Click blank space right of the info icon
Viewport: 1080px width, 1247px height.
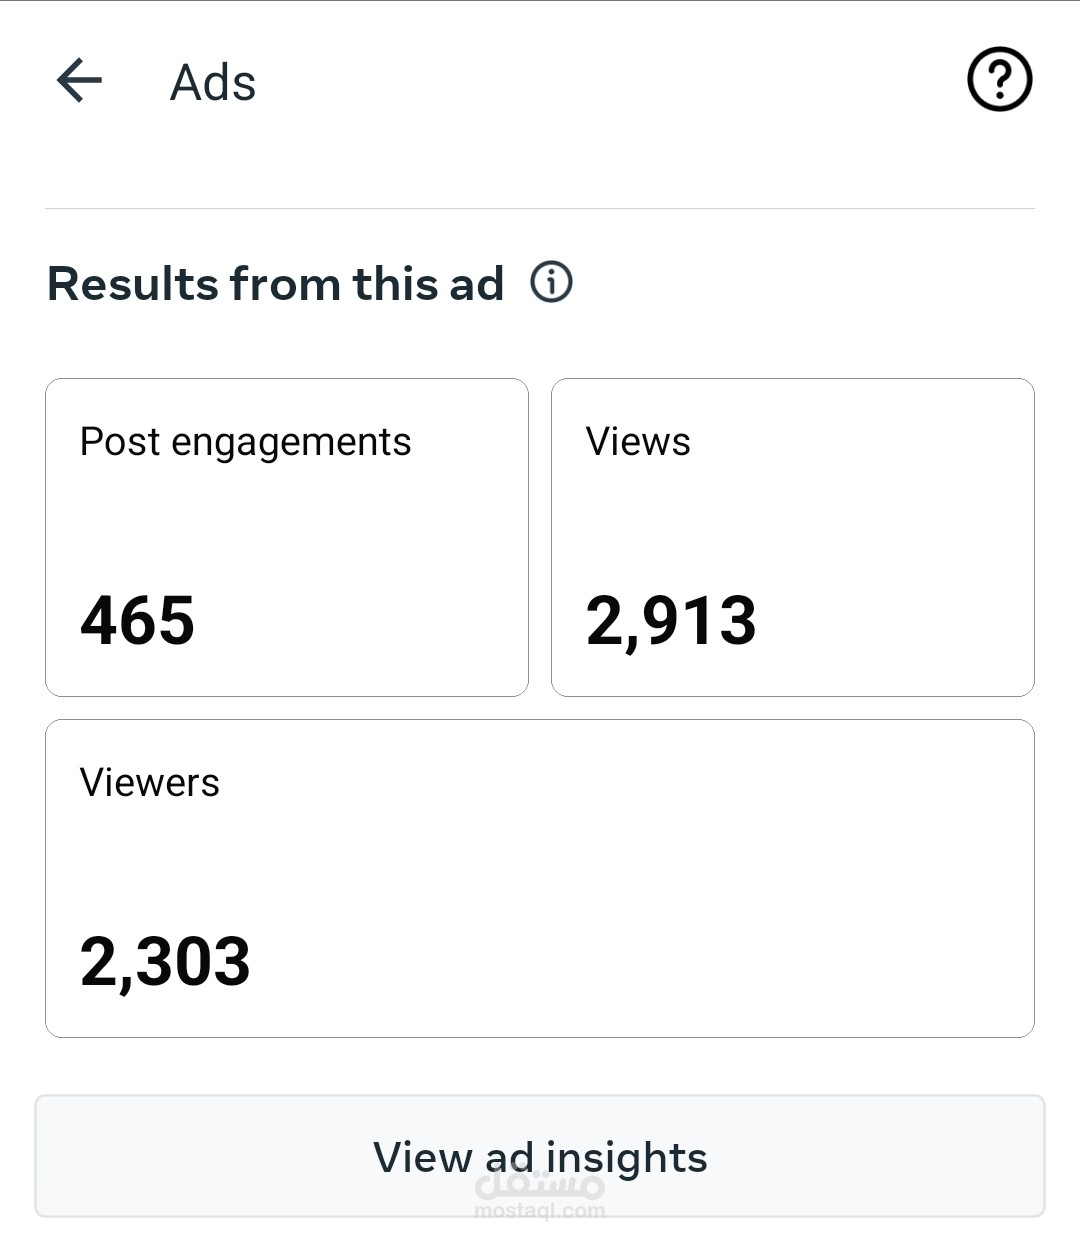pos(800,283)
